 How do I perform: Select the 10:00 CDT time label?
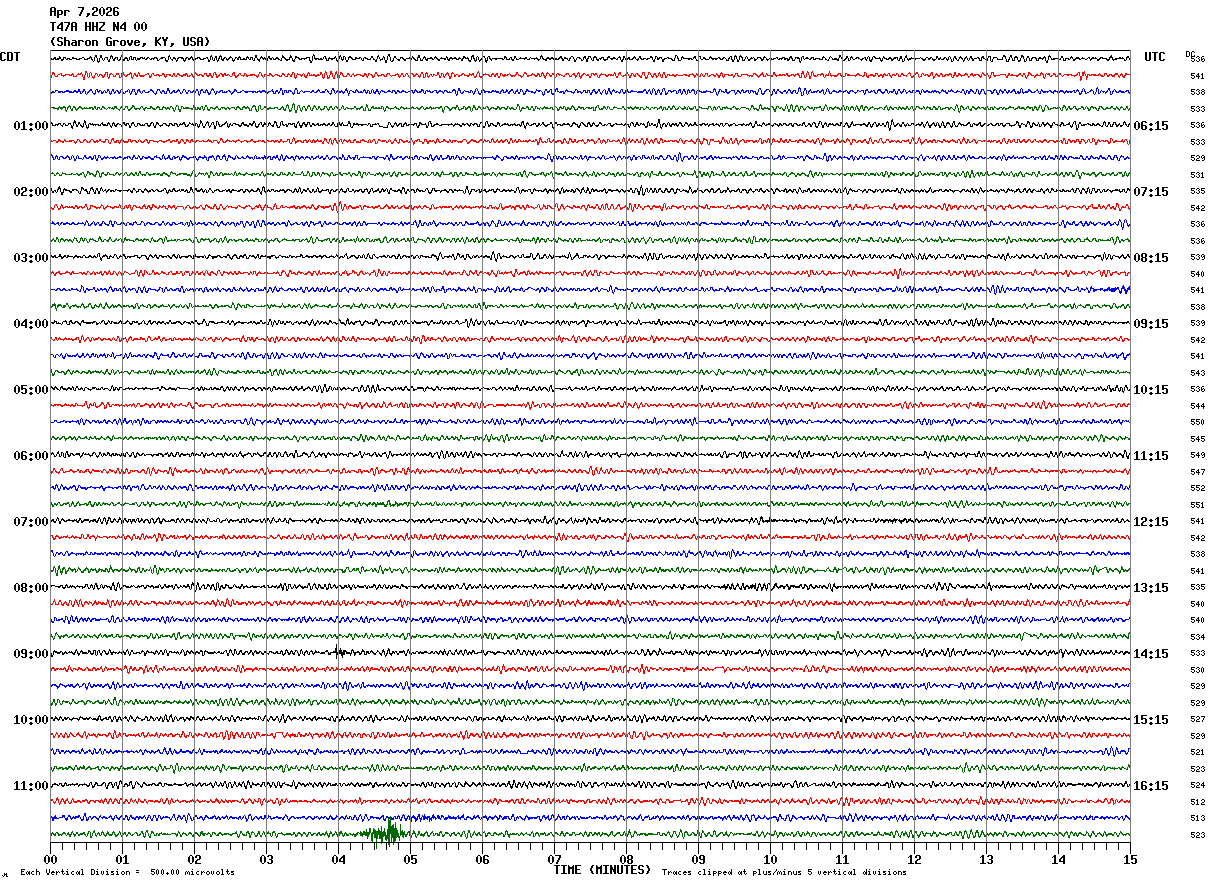(31, 720)
